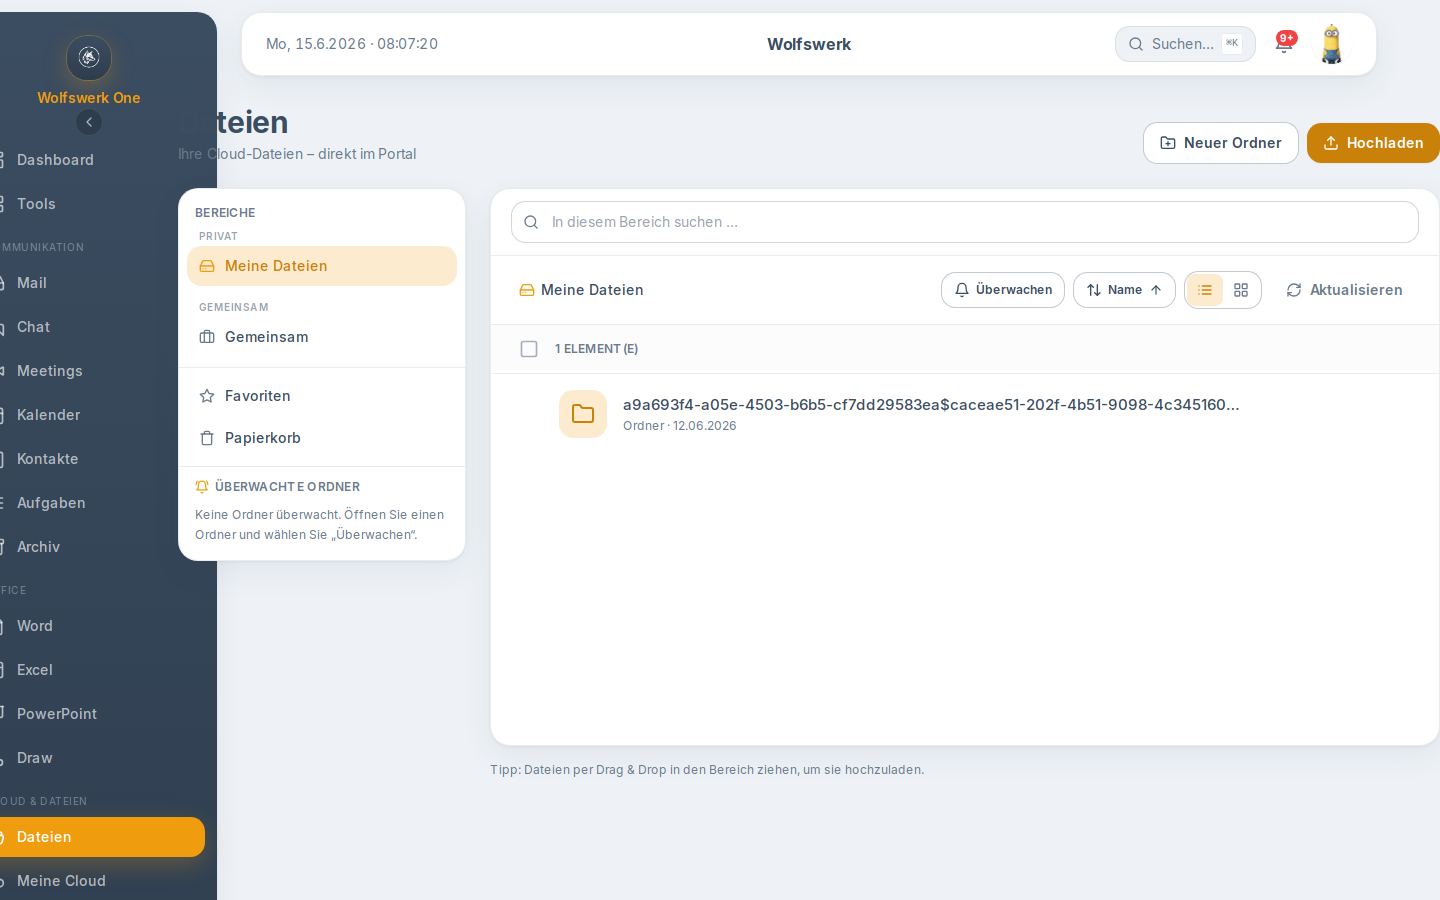Click the refresh icon next to Aktualisieren
This screenshot has width=1440, height=900.
[x=1294, y=290]
